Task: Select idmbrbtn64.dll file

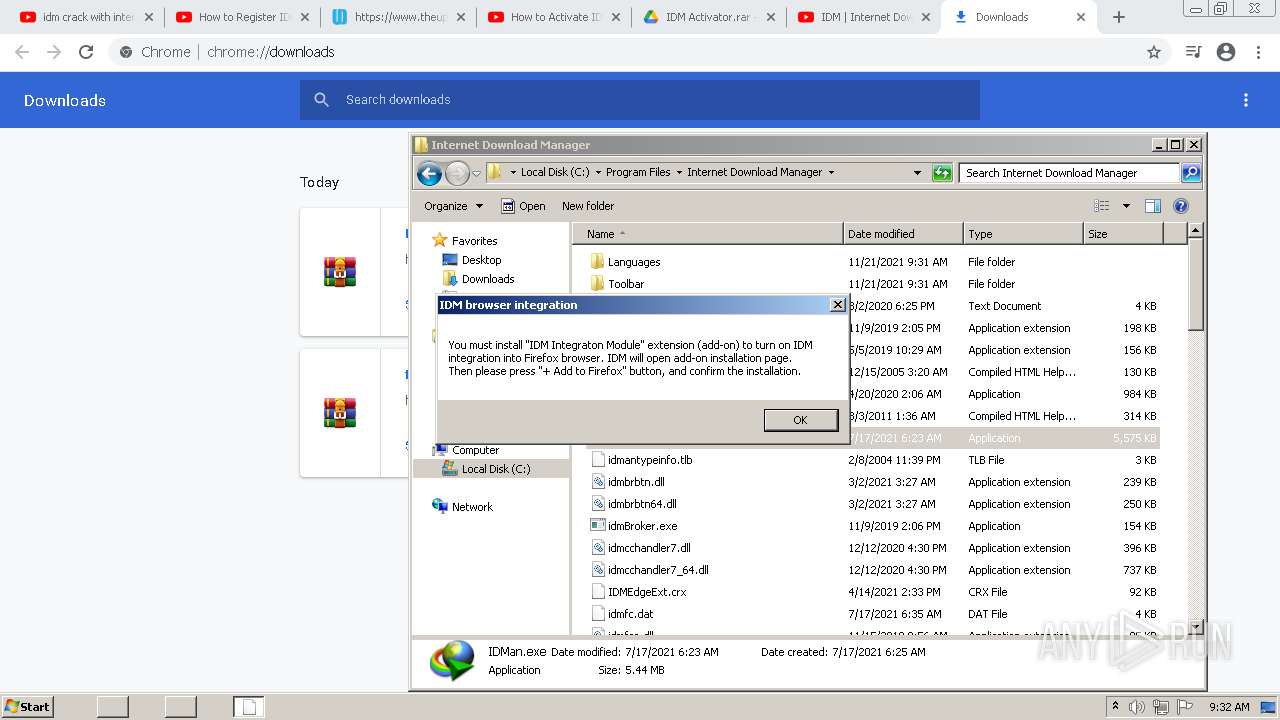Action: coord(642,504)
